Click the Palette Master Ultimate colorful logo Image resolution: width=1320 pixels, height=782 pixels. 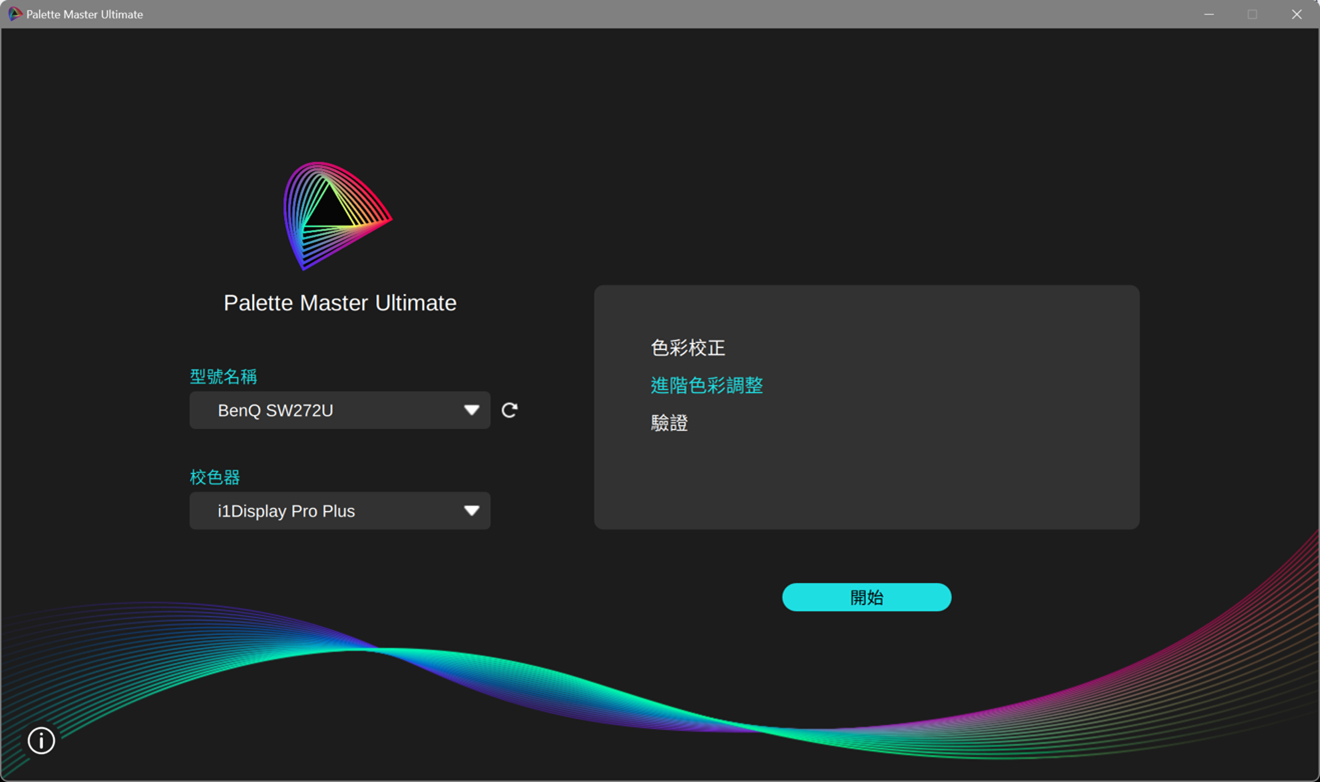tap(337, 215)
